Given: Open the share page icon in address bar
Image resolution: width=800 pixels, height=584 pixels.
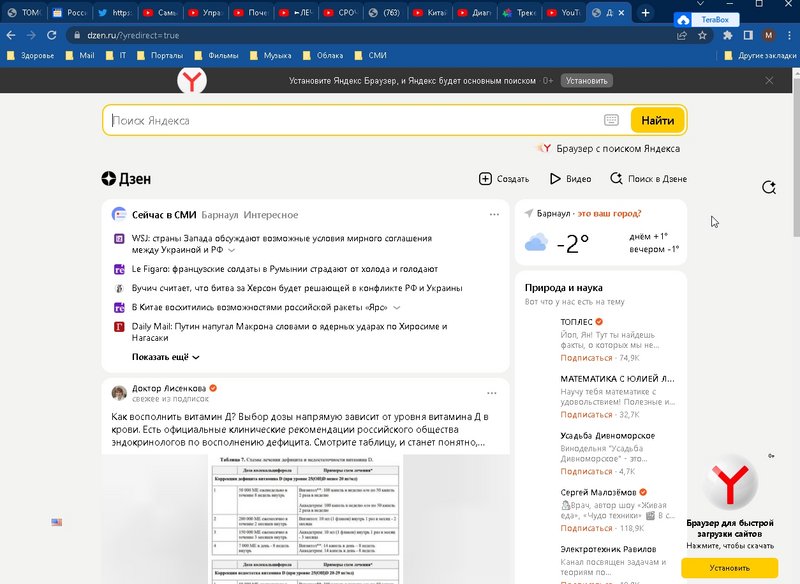Looking at the screenshot, I should click(682, 35).
